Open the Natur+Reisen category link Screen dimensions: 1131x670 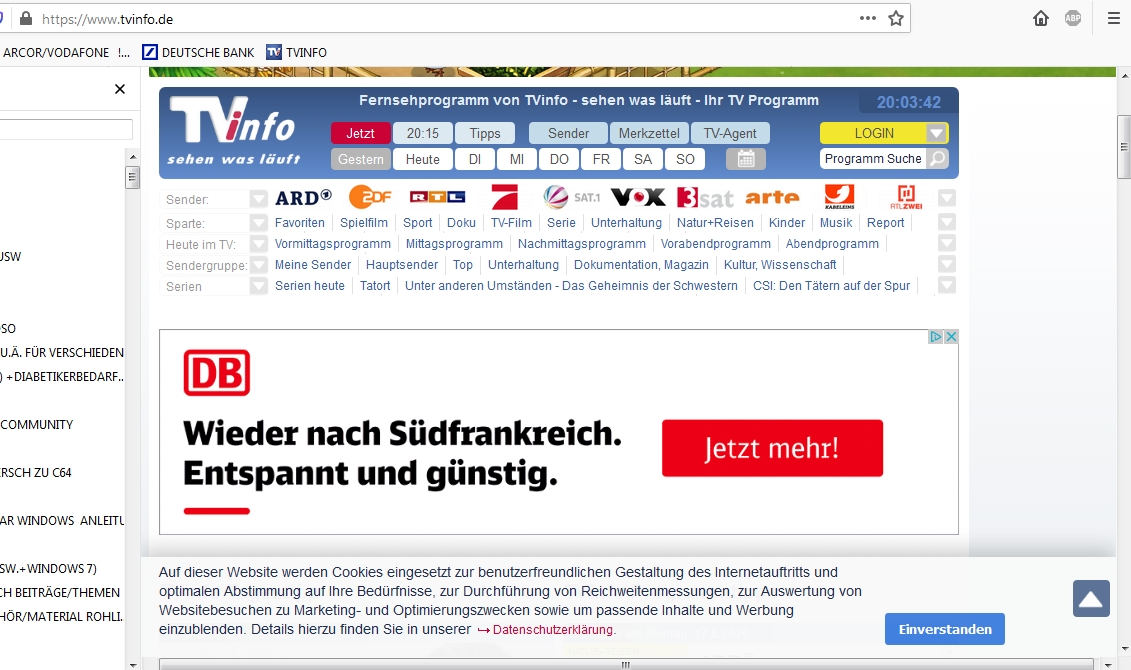pyautogui.click(x=715, y=223)
